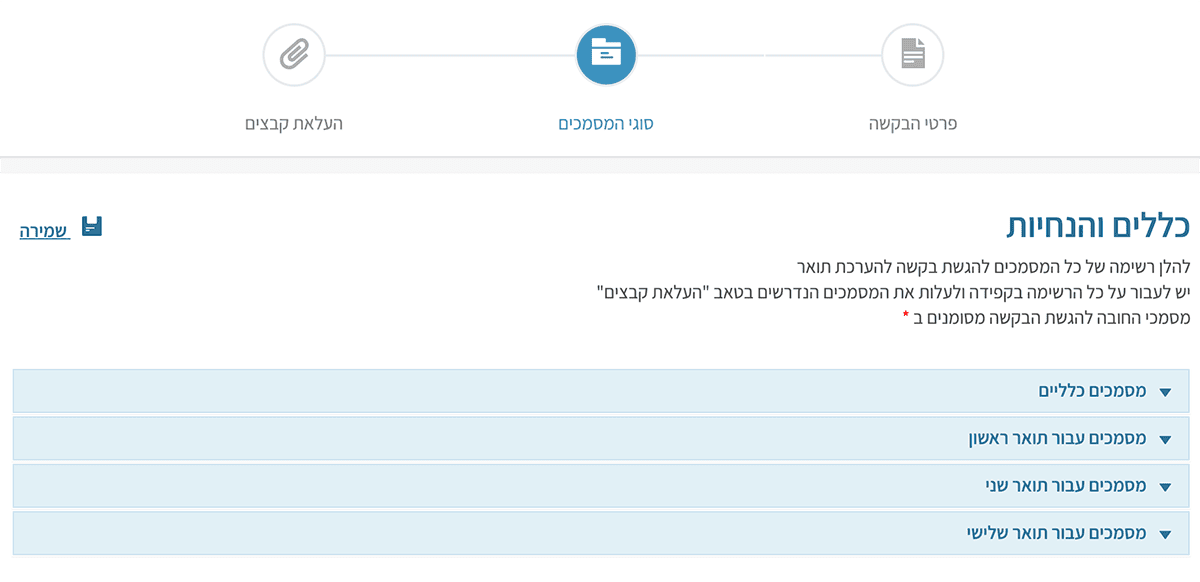This screenshot has height=582, width=1200.
Task: Click the blue folder icon for document types
Action: [606, 55]
